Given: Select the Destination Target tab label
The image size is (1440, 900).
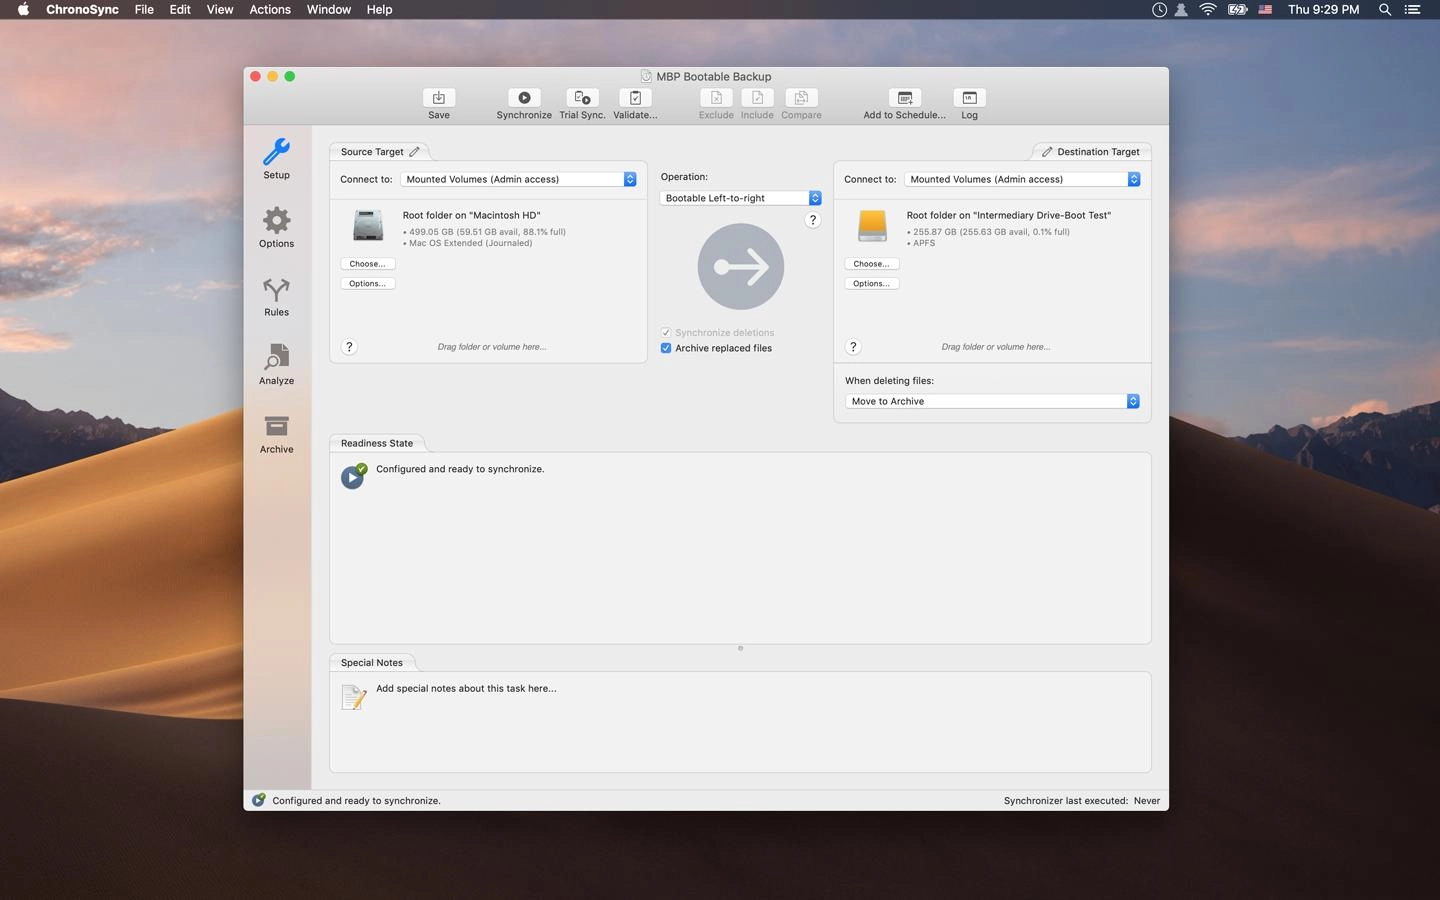Looking at the screenshot, I should point(1098,152).
